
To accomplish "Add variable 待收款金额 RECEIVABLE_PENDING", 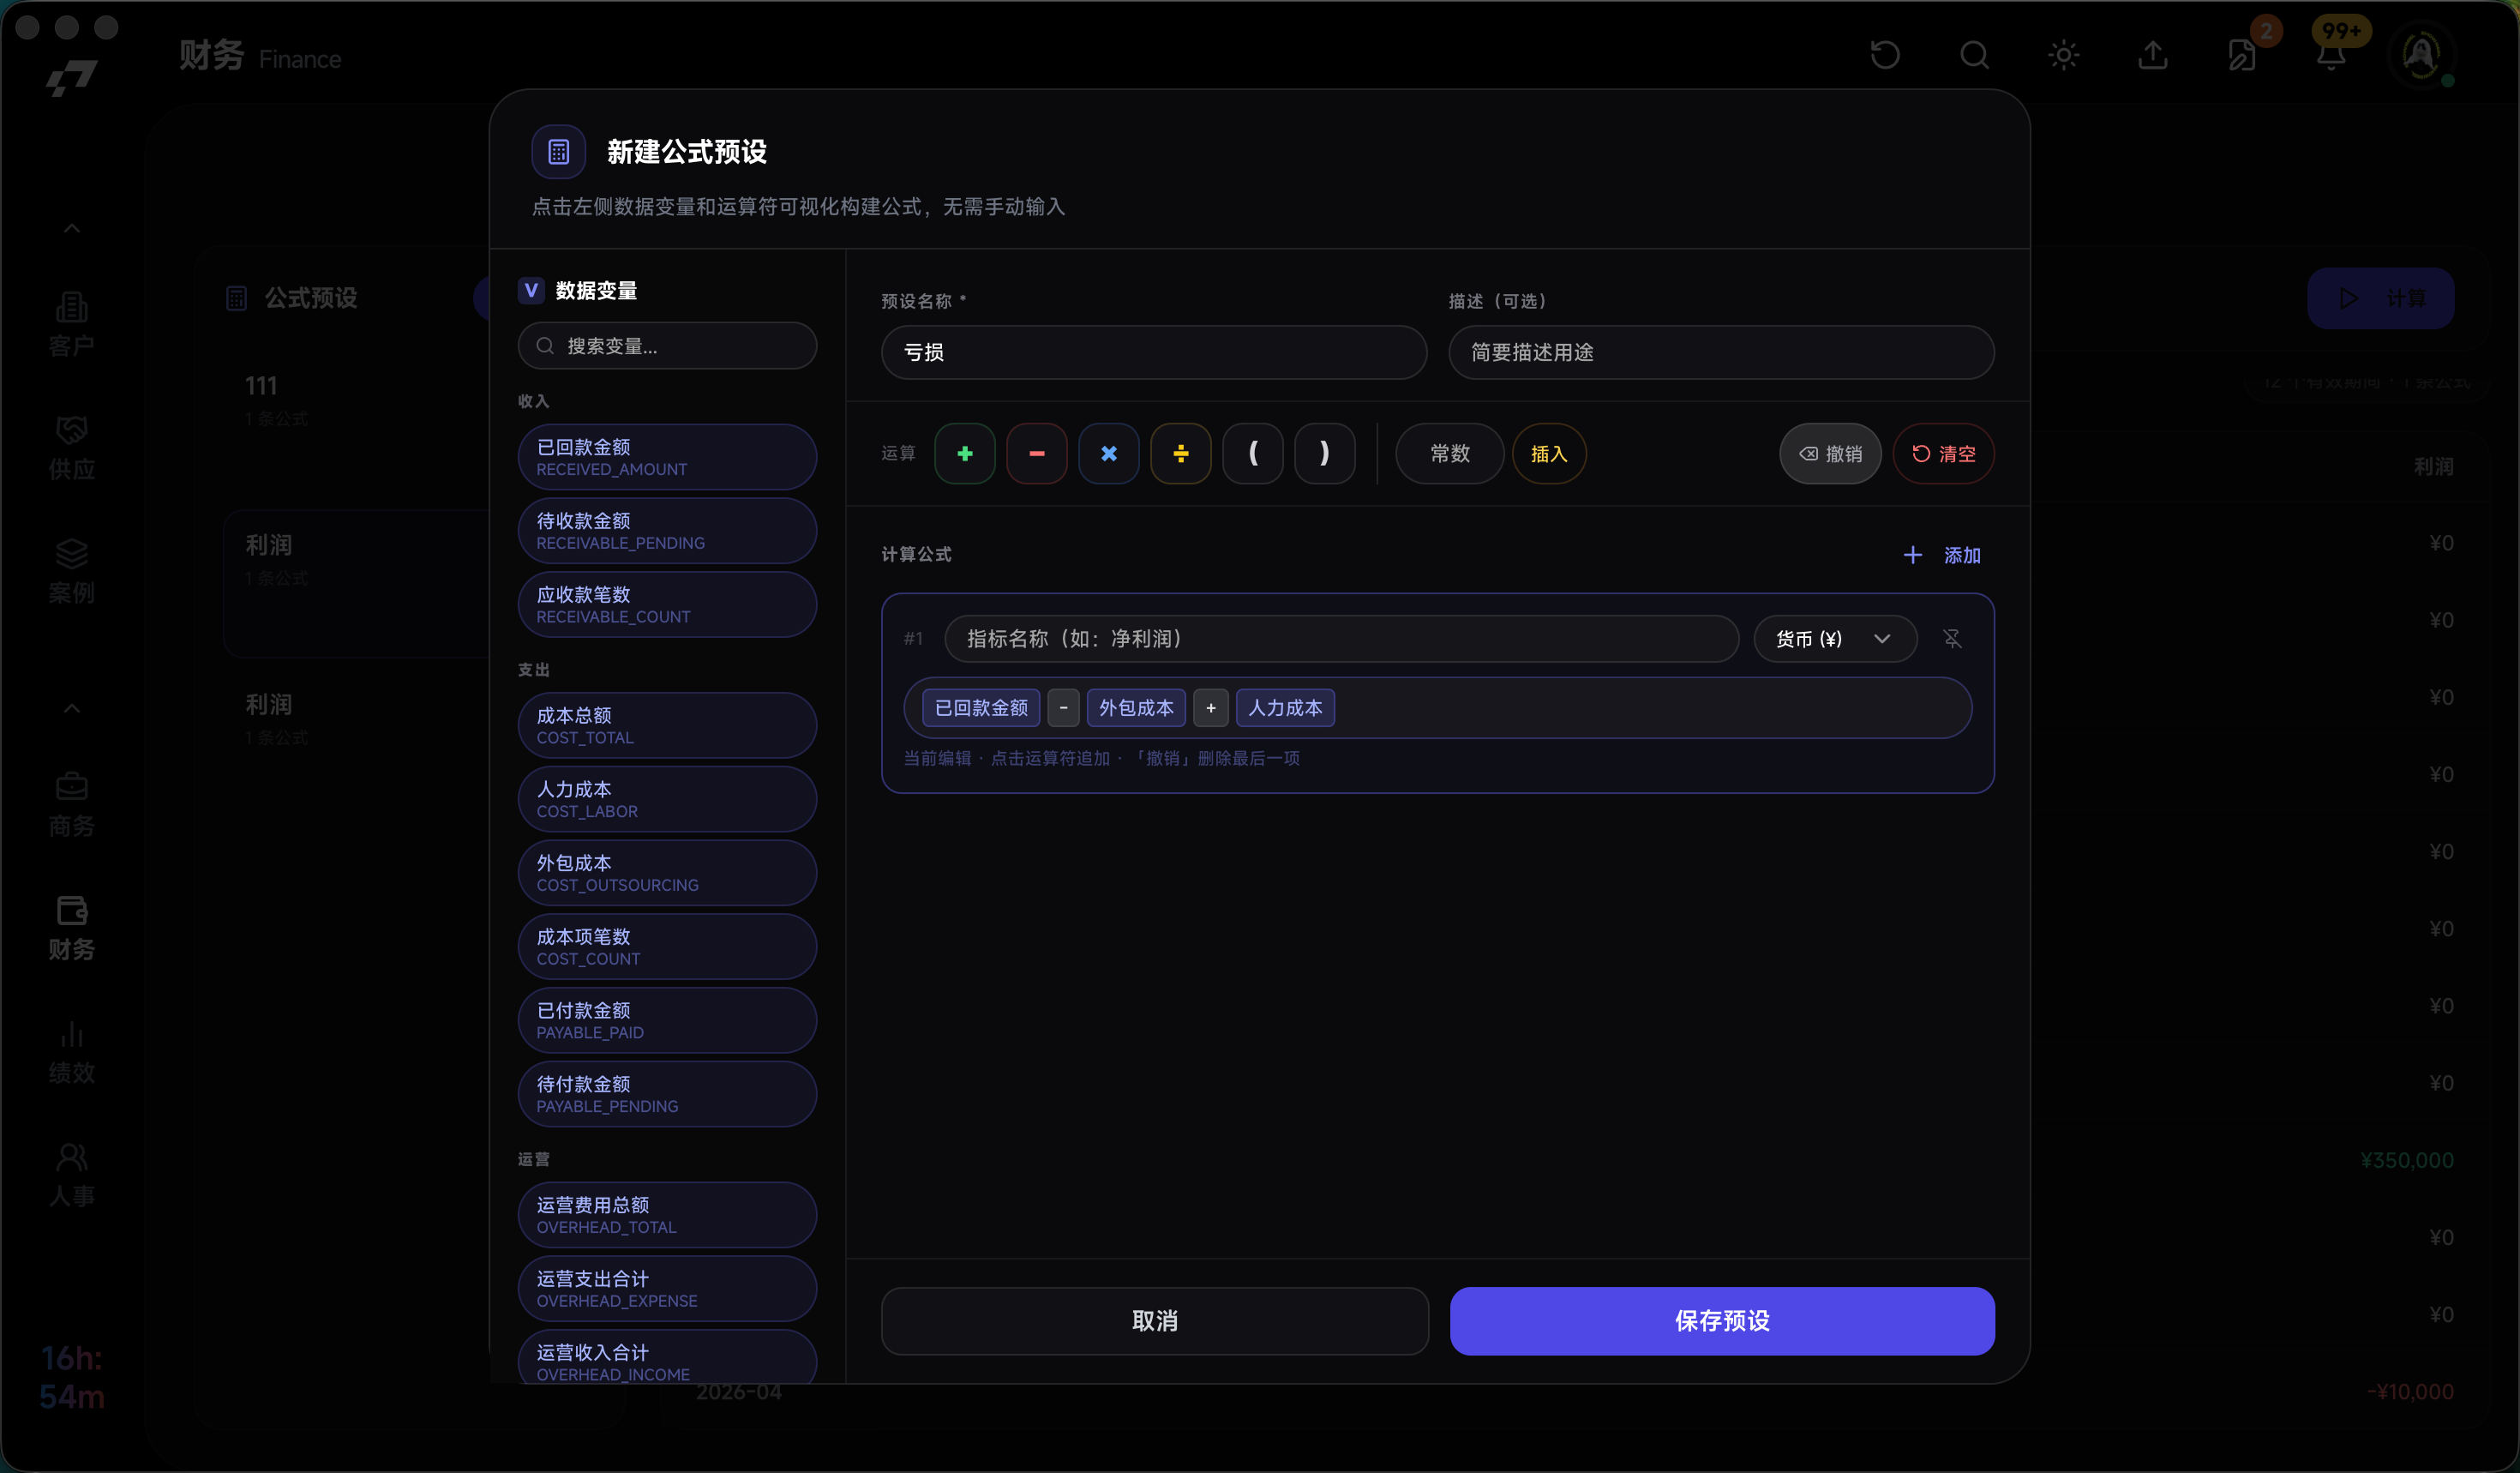I will pyautogui.click(x=667, y=531).
